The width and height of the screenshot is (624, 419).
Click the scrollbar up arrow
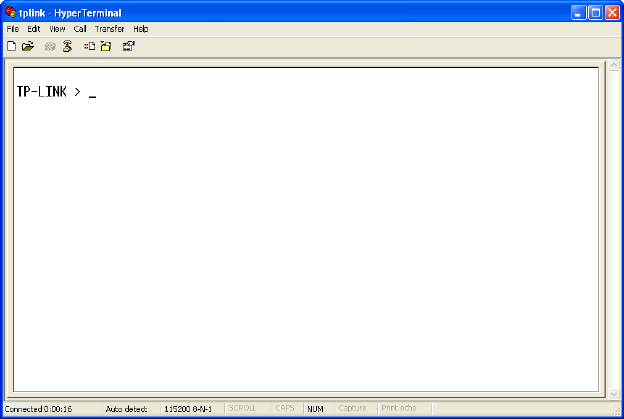click(x=614, y=65)
